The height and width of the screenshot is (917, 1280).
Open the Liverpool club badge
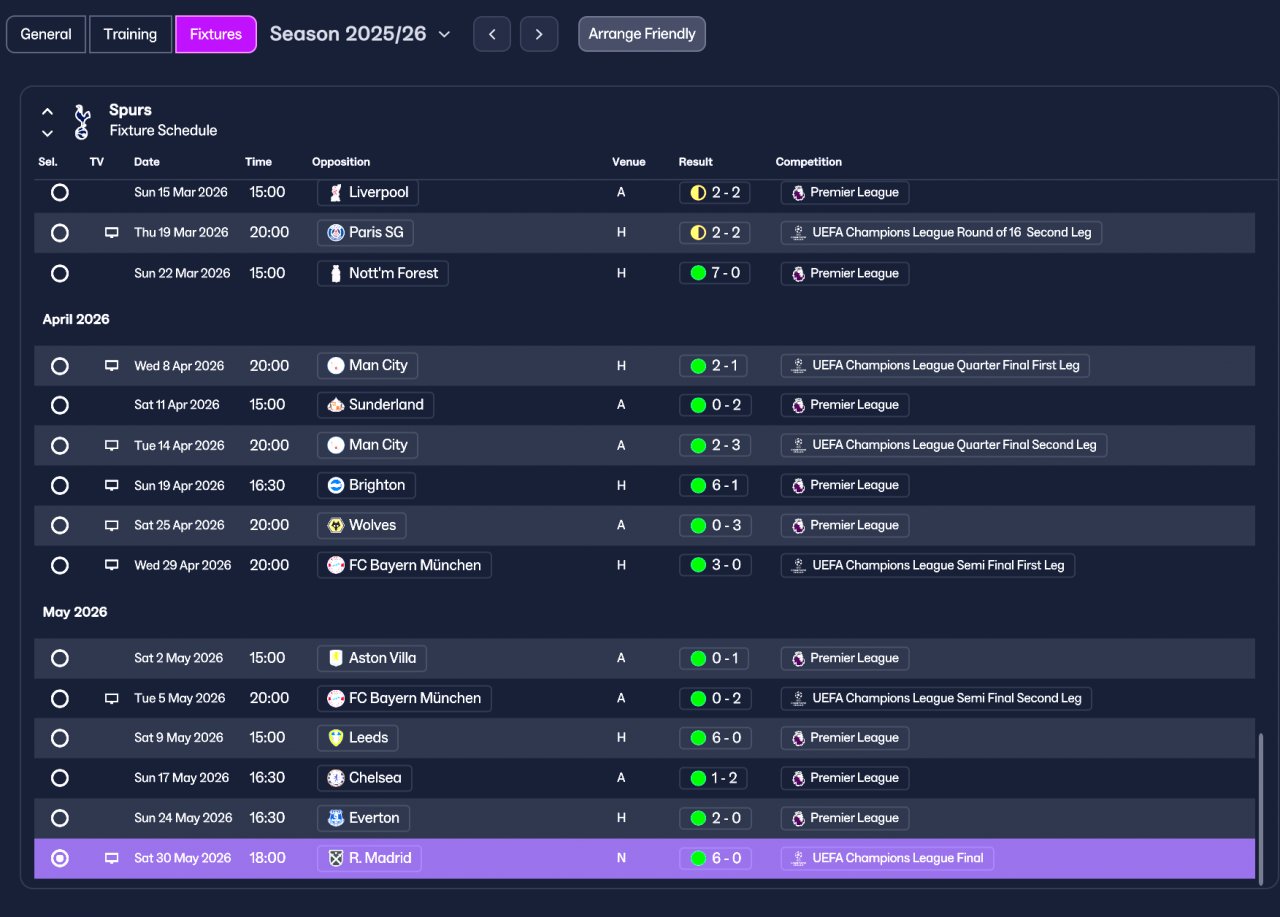[x=336, y=192]
